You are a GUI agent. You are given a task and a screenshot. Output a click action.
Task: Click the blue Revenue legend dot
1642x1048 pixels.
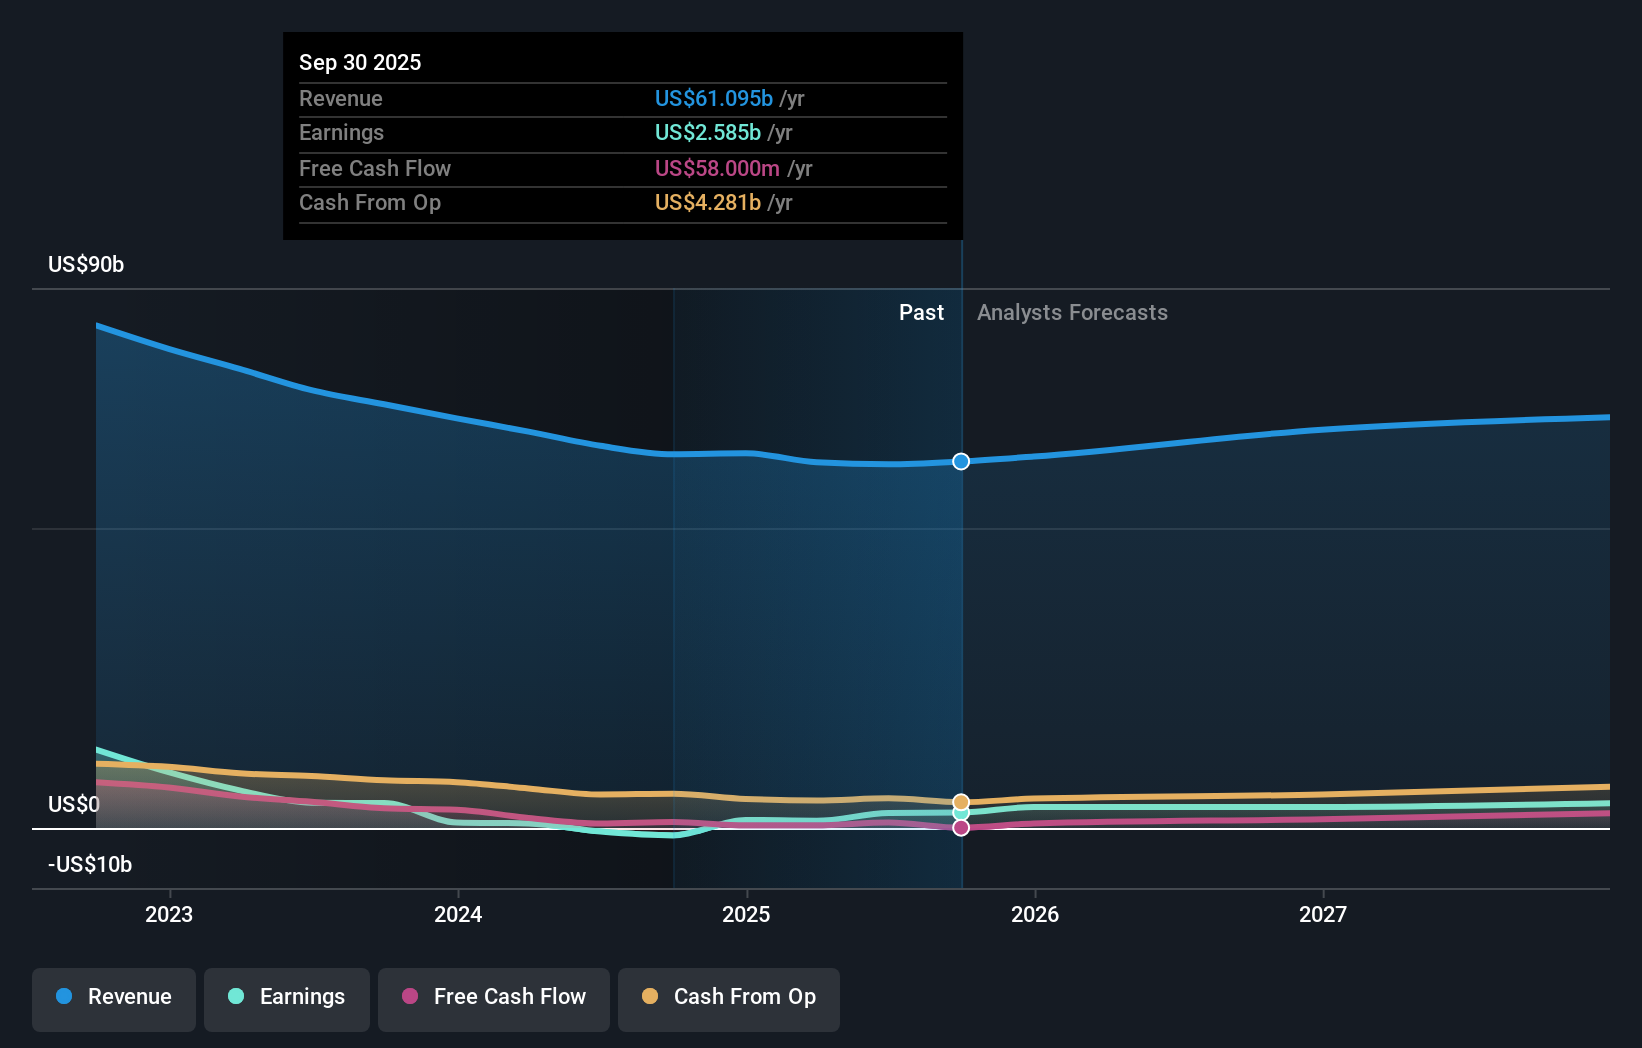62,996
